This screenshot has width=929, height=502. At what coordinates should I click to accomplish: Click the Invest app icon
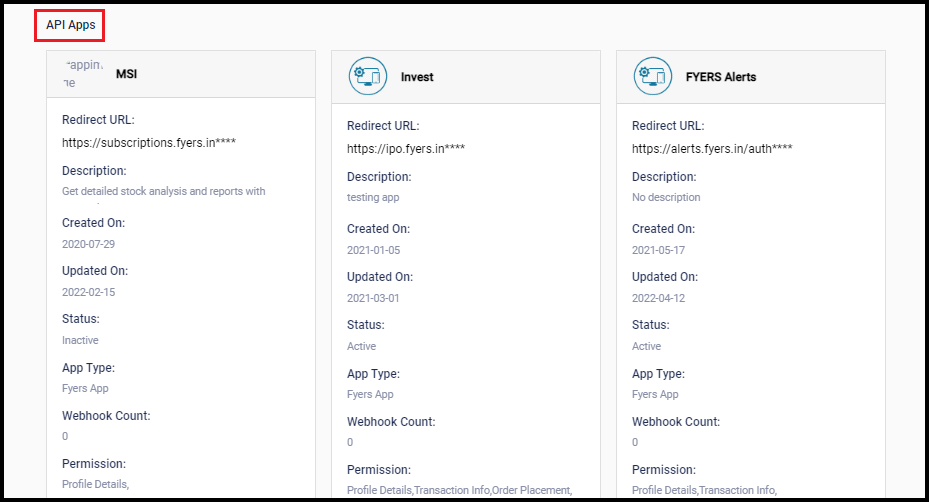click(x=367, y=76)
